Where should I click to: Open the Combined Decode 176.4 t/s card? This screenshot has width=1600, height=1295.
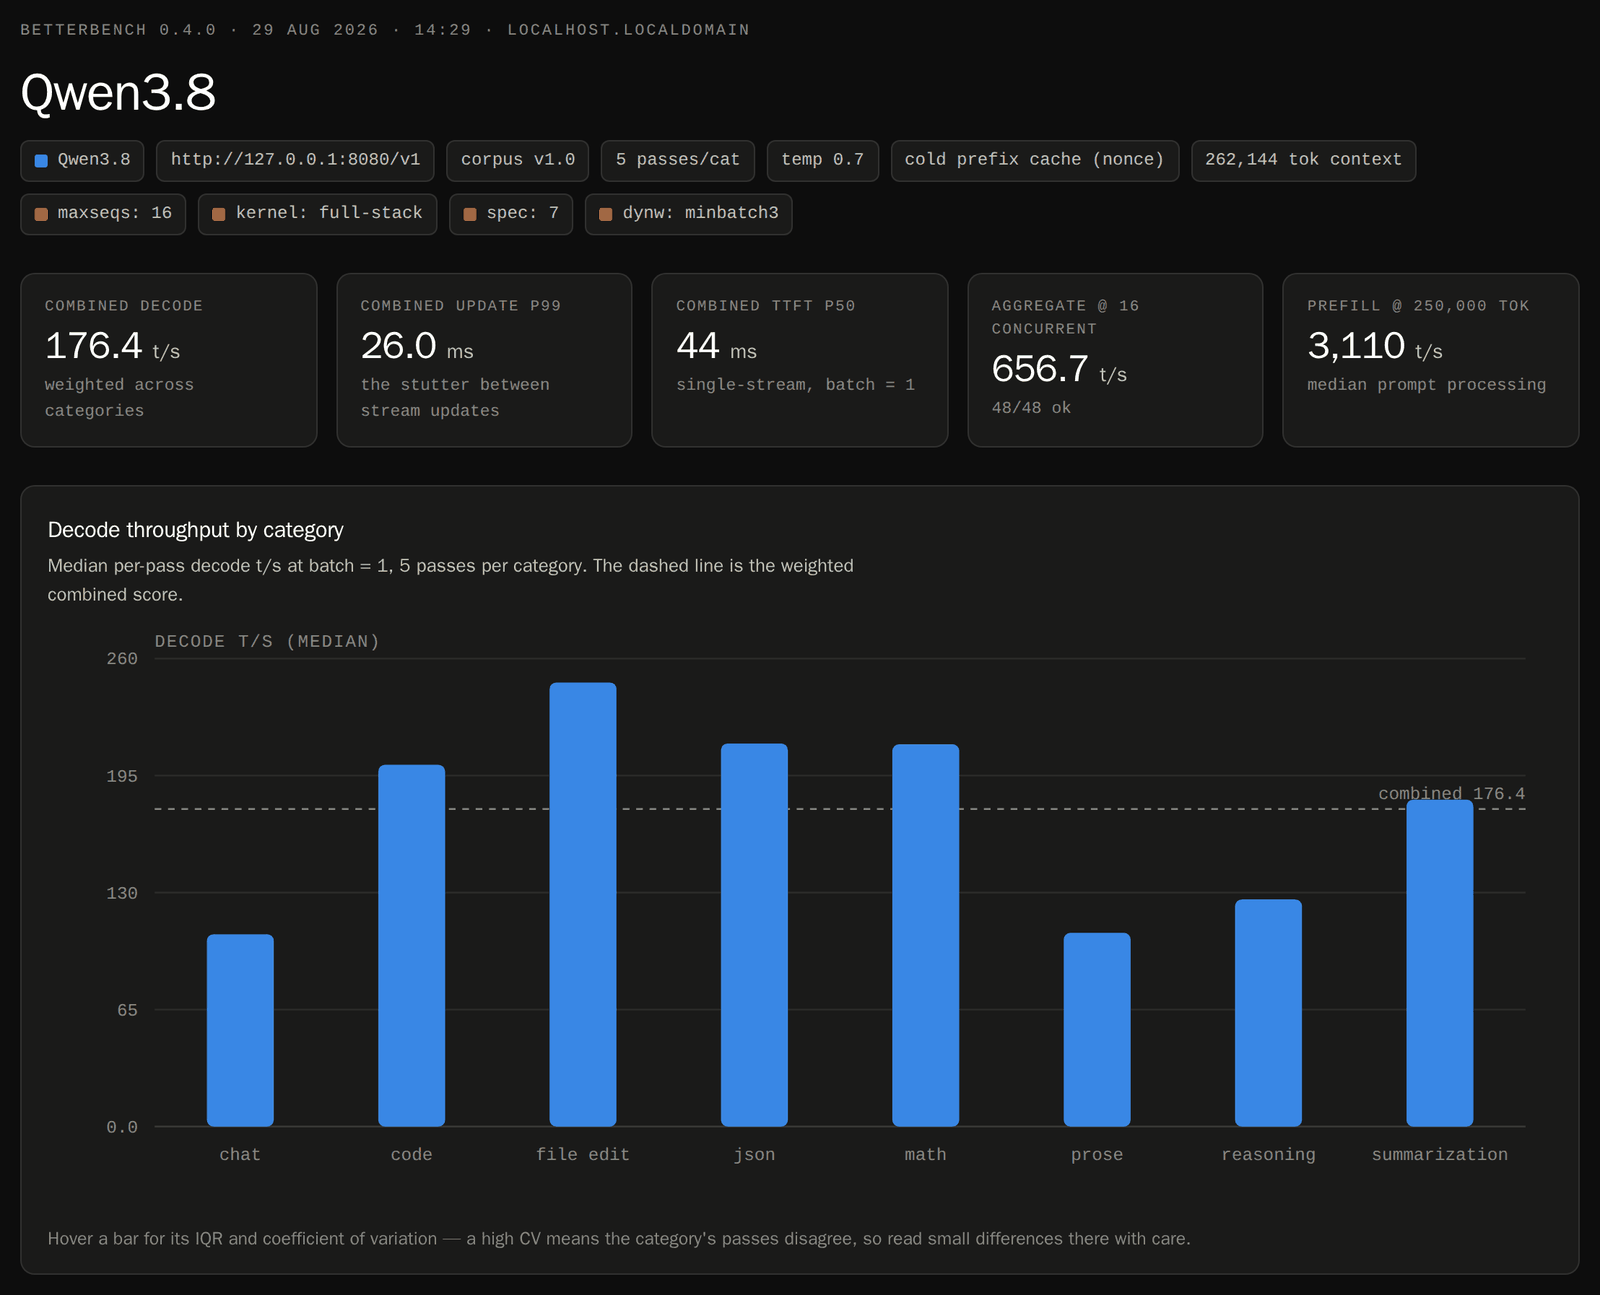[x=169, y=360]
